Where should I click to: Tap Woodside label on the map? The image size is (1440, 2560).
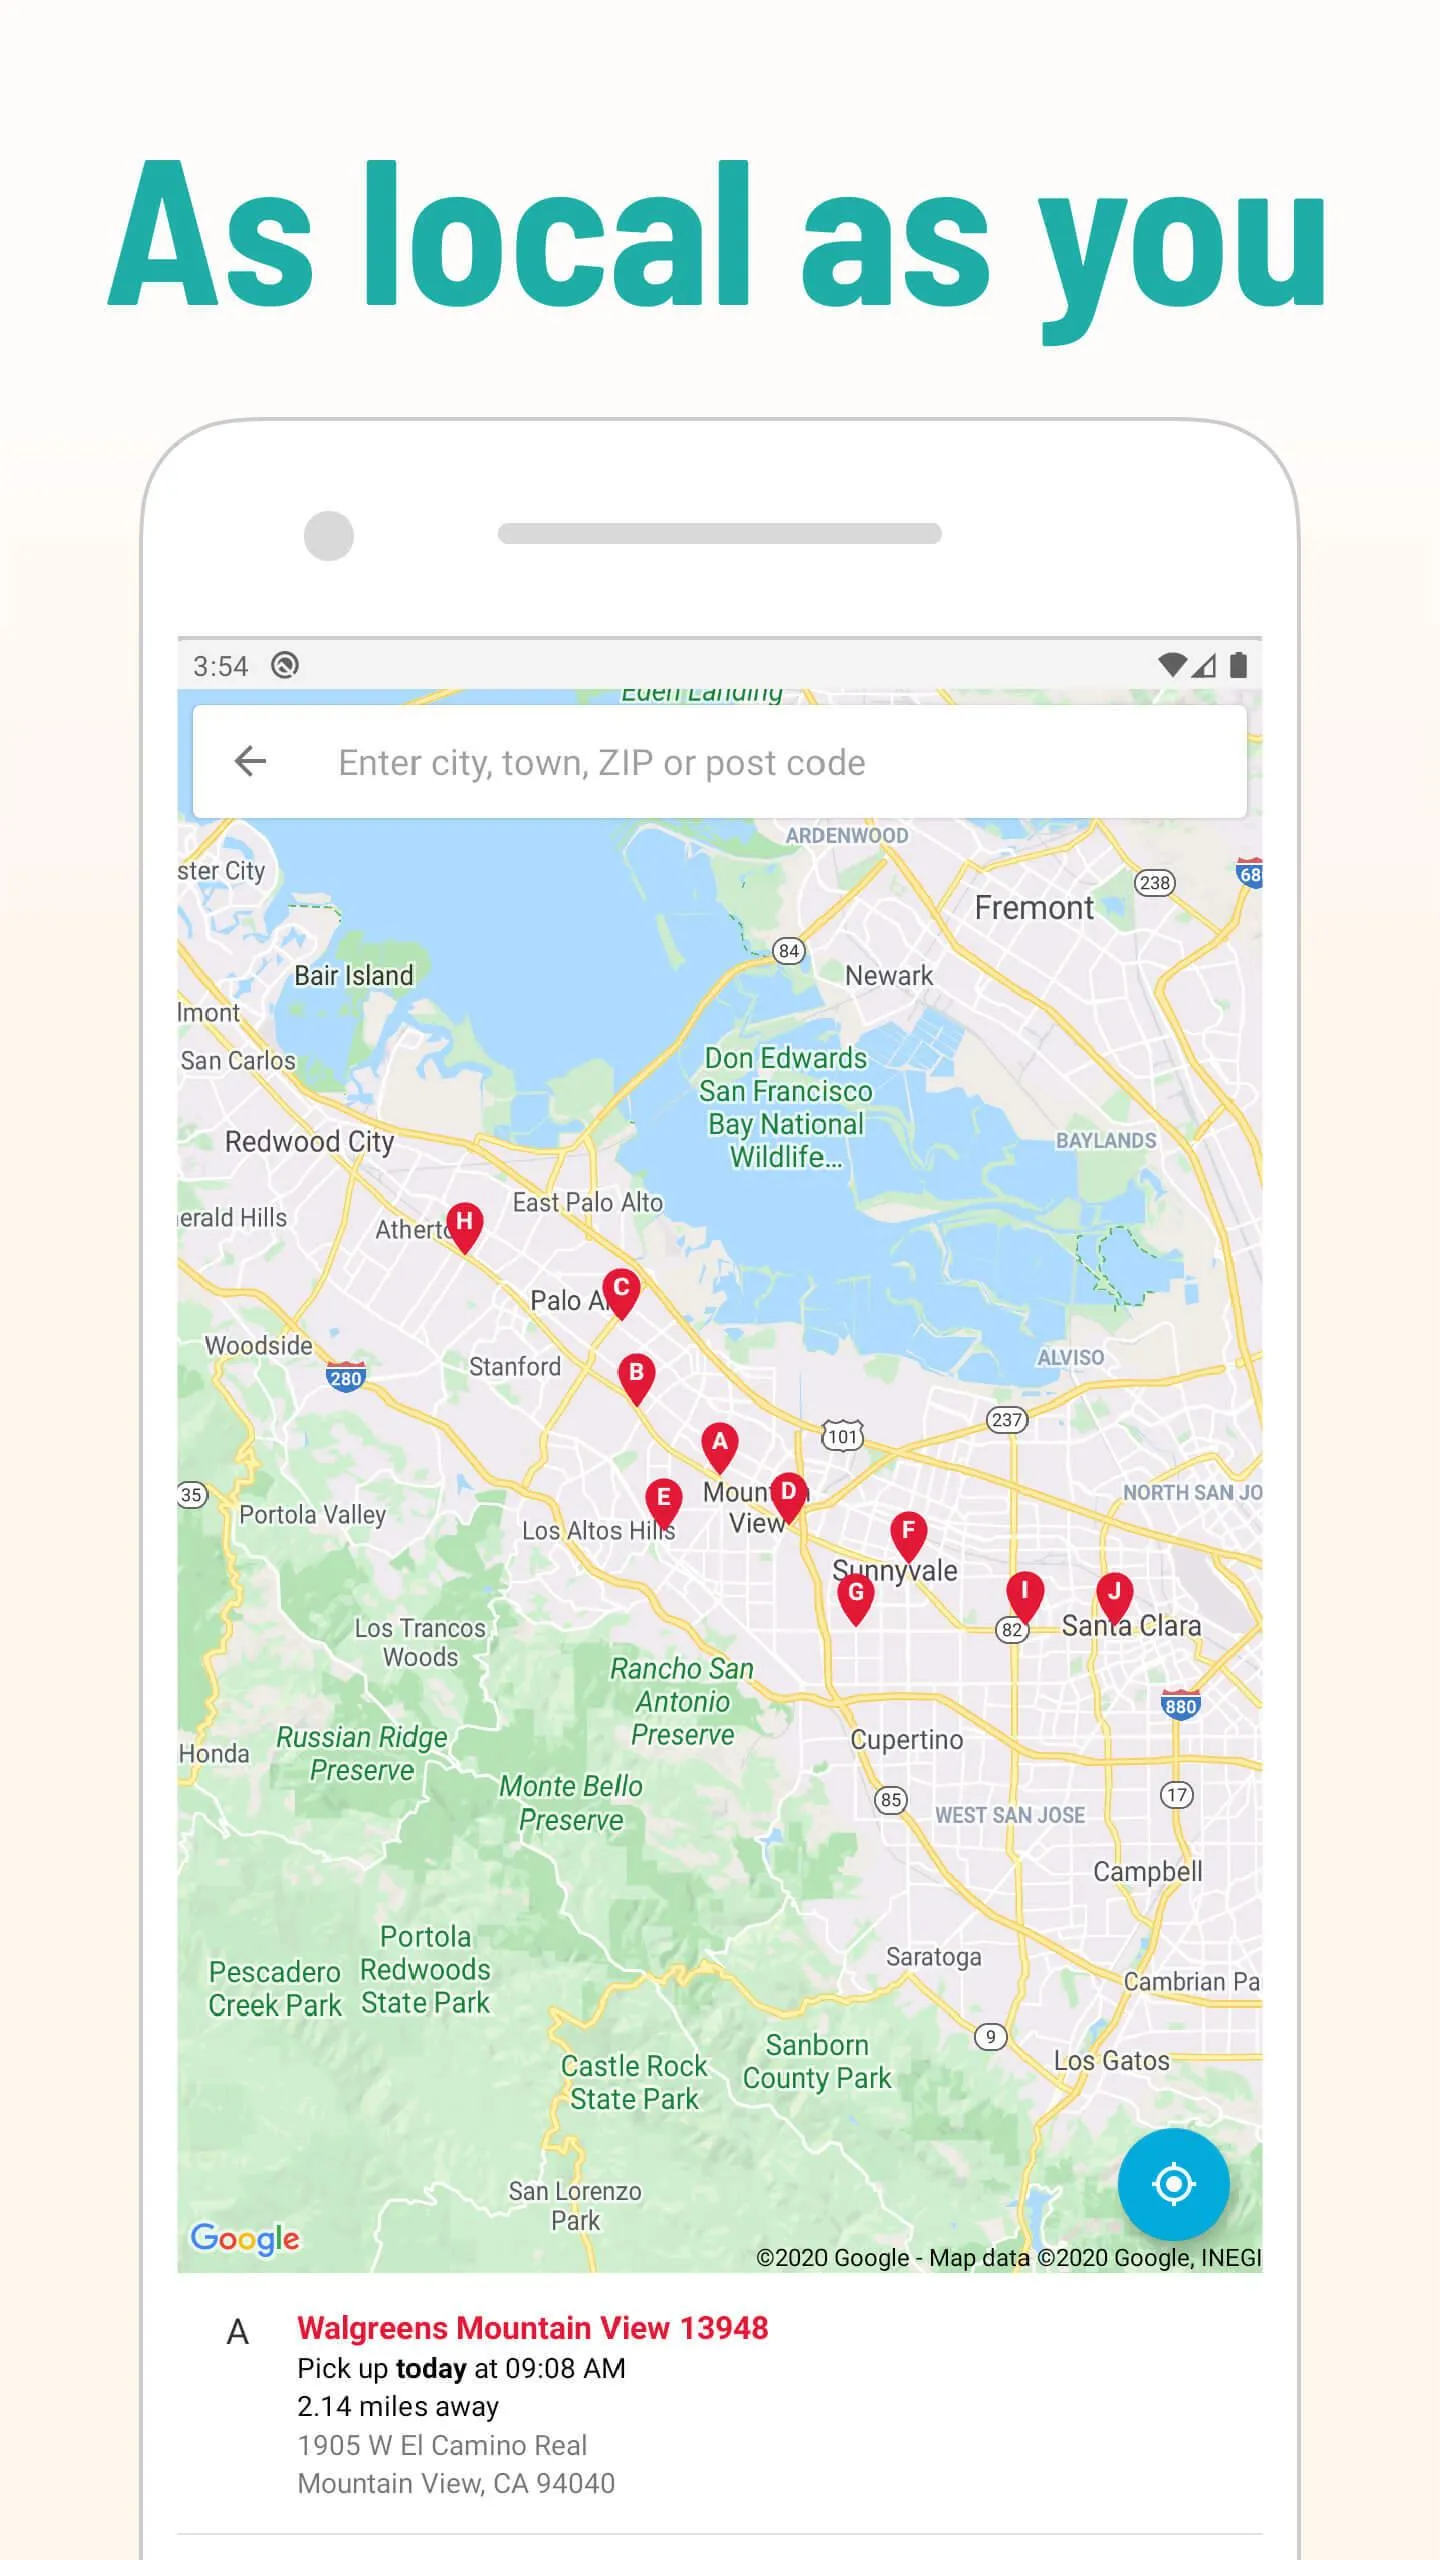258,1346
